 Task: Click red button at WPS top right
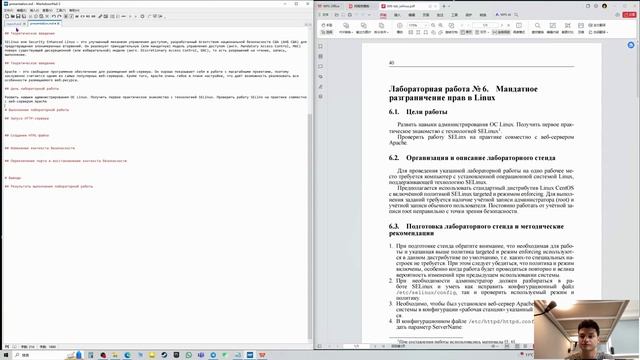click(629, 15)
